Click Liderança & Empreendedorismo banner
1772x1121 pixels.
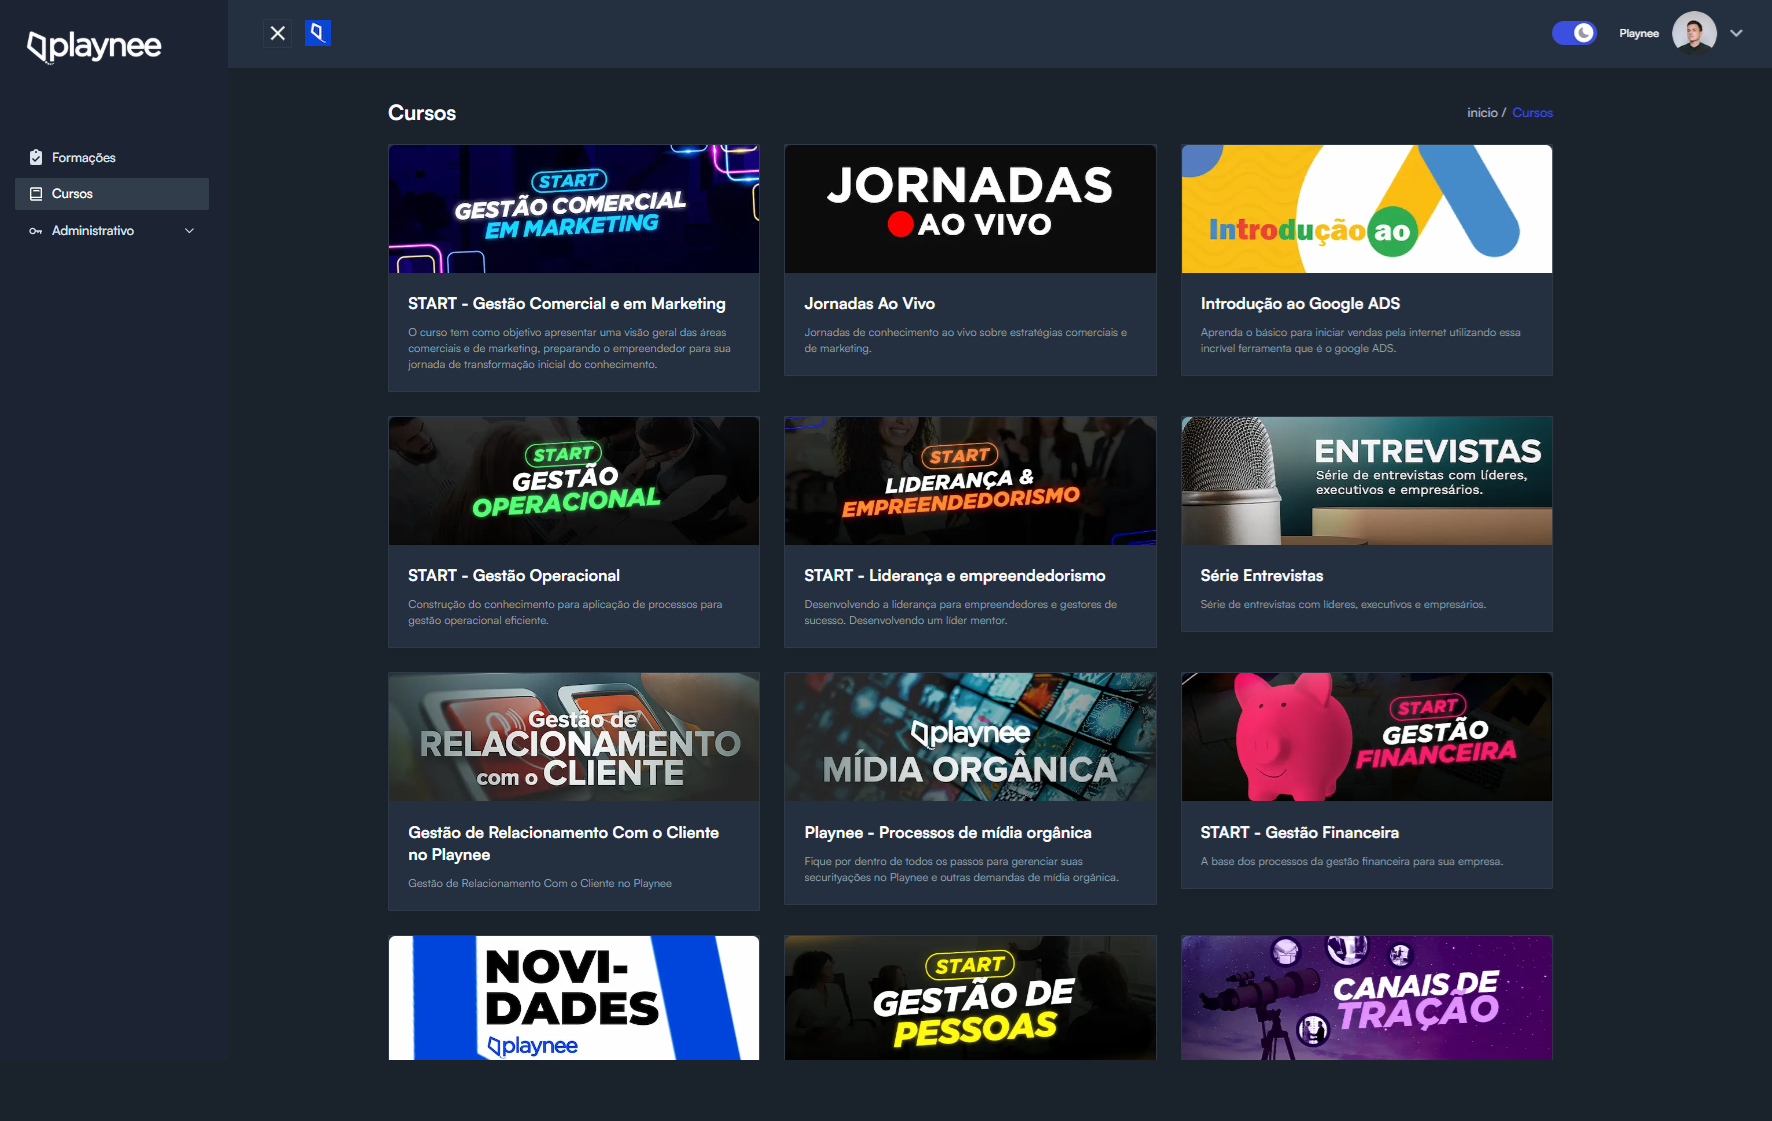coord(970,481)
